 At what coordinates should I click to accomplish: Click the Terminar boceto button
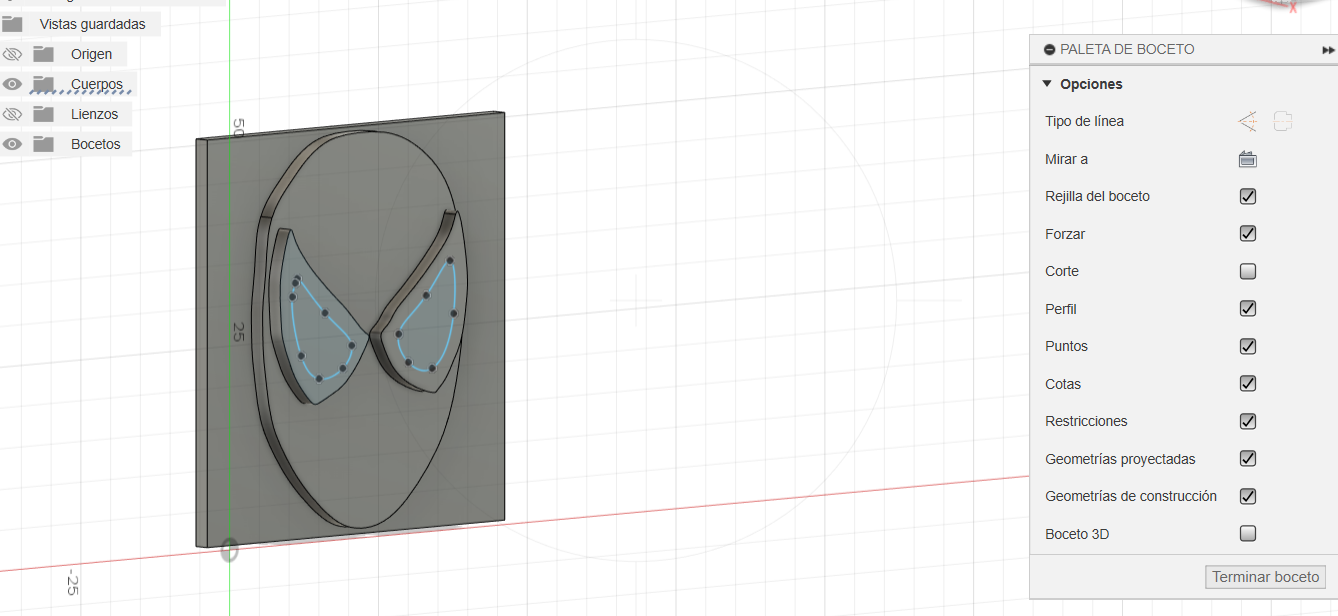(1266, 577)
